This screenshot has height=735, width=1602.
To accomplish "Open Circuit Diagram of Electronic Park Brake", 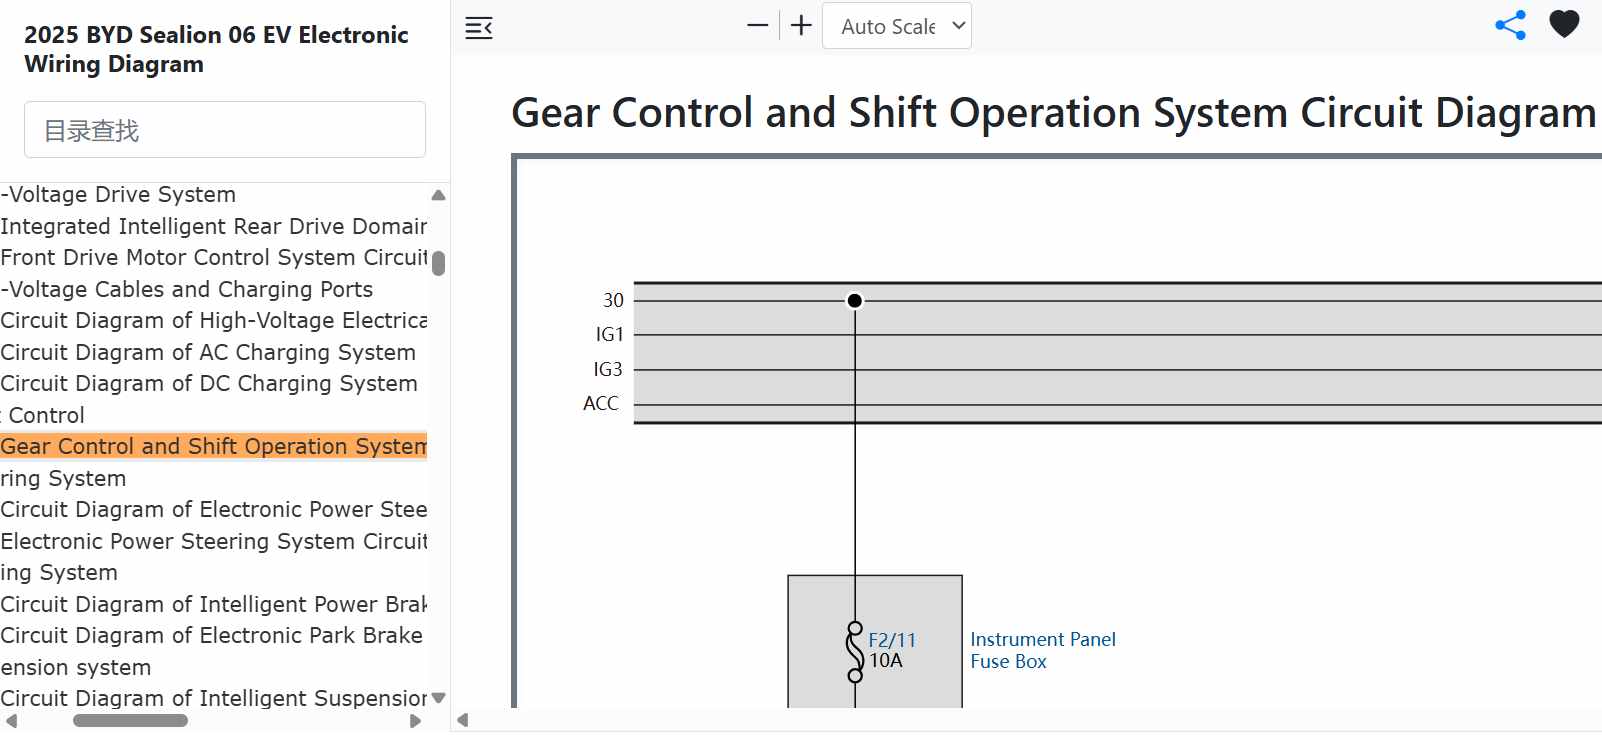I will [212, 636].
